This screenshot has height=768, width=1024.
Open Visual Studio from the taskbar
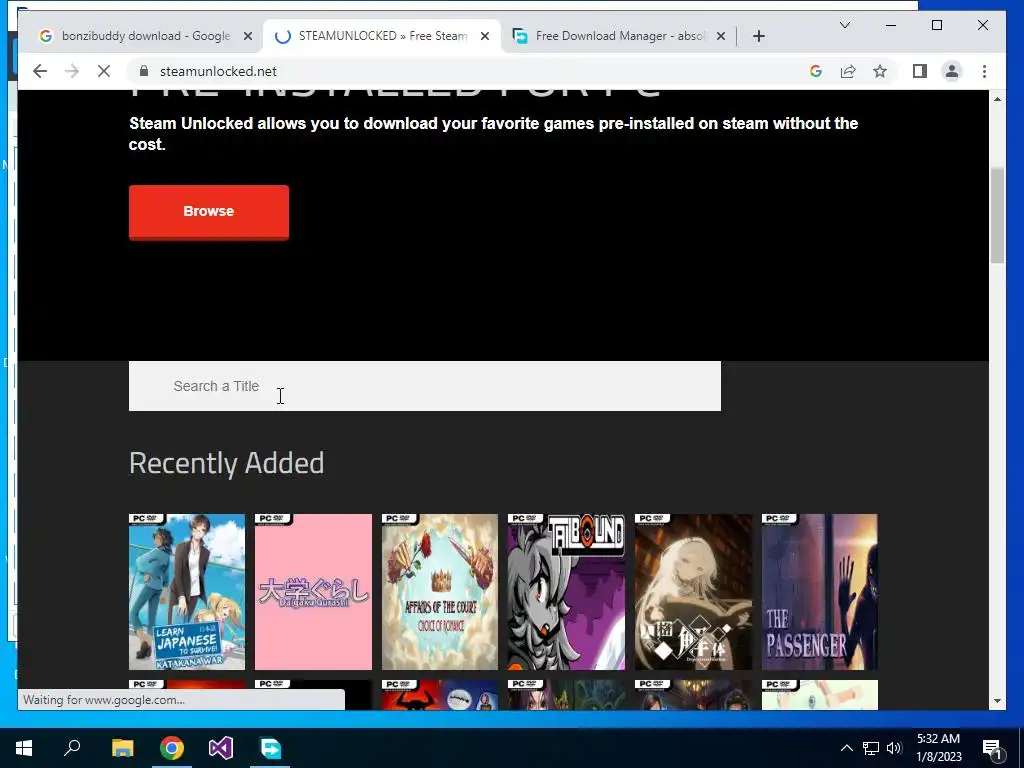pos(221,748)
